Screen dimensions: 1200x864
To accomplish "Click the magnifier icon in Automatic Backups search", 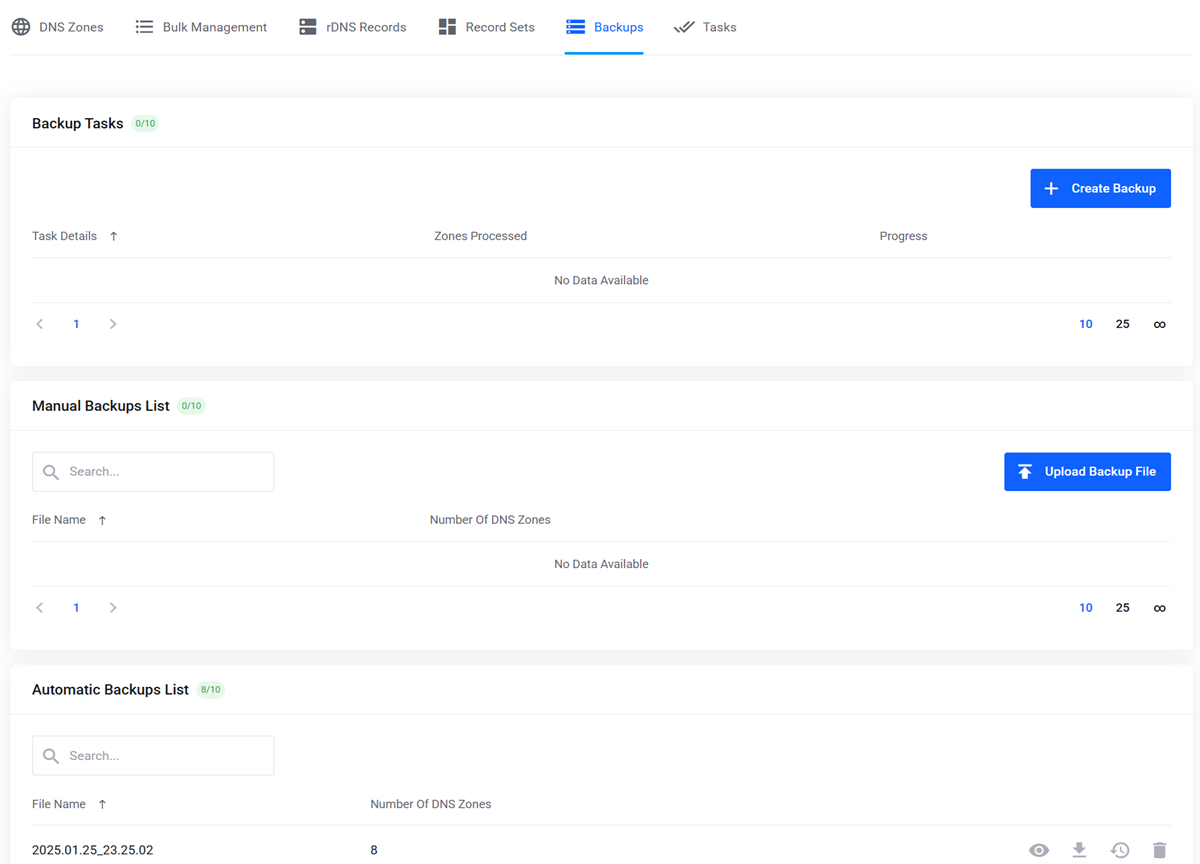I will (50, 755).
